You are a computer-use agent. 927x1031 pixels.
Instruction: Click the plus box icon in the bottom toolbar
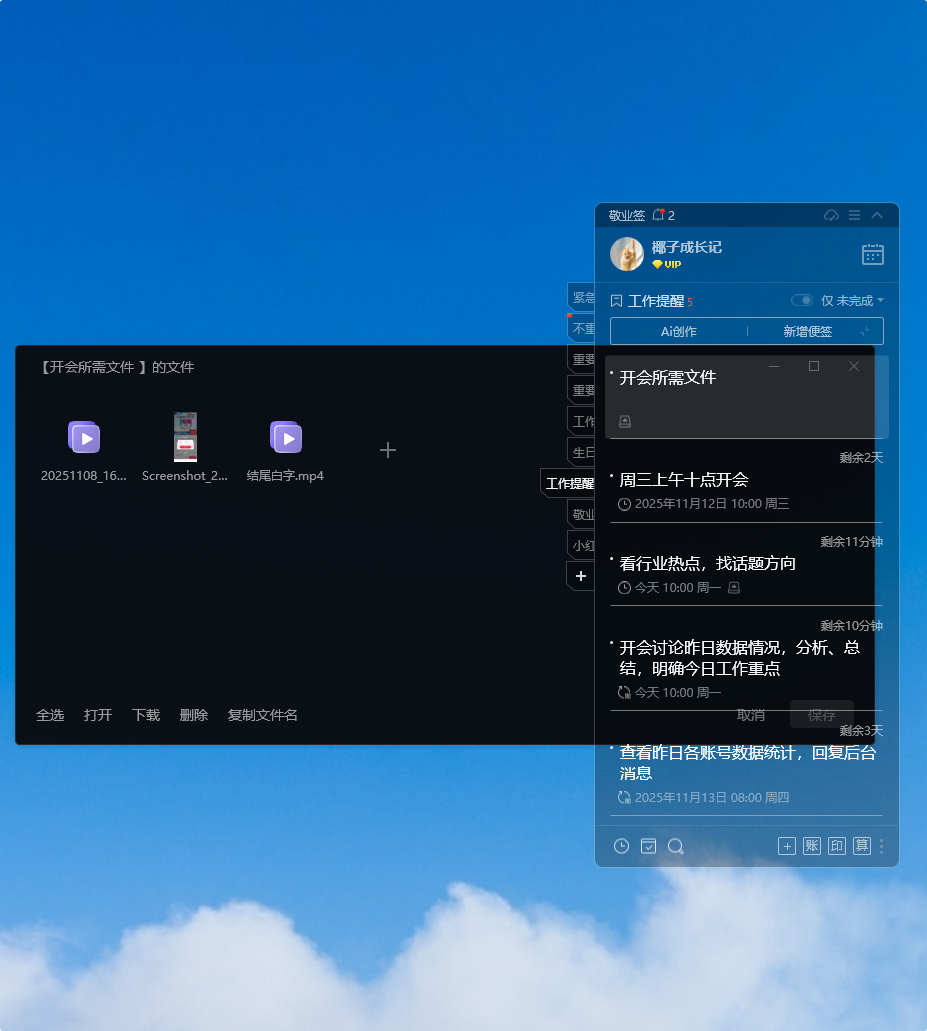[787, 846]
